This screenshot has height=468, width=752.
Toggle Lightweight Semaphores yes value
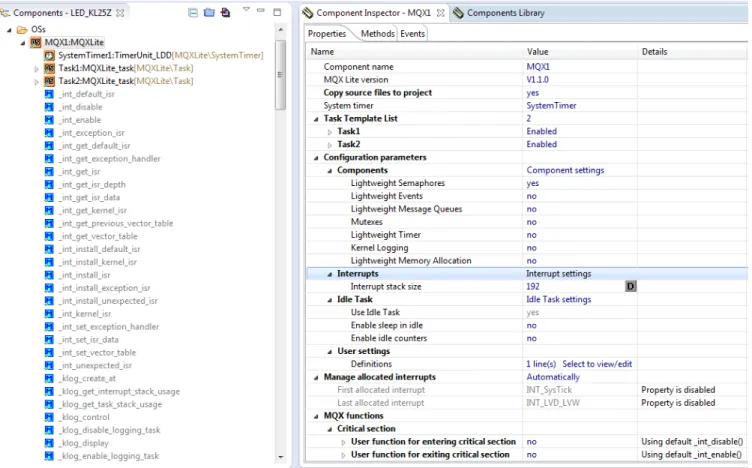(x=532, y=183)
